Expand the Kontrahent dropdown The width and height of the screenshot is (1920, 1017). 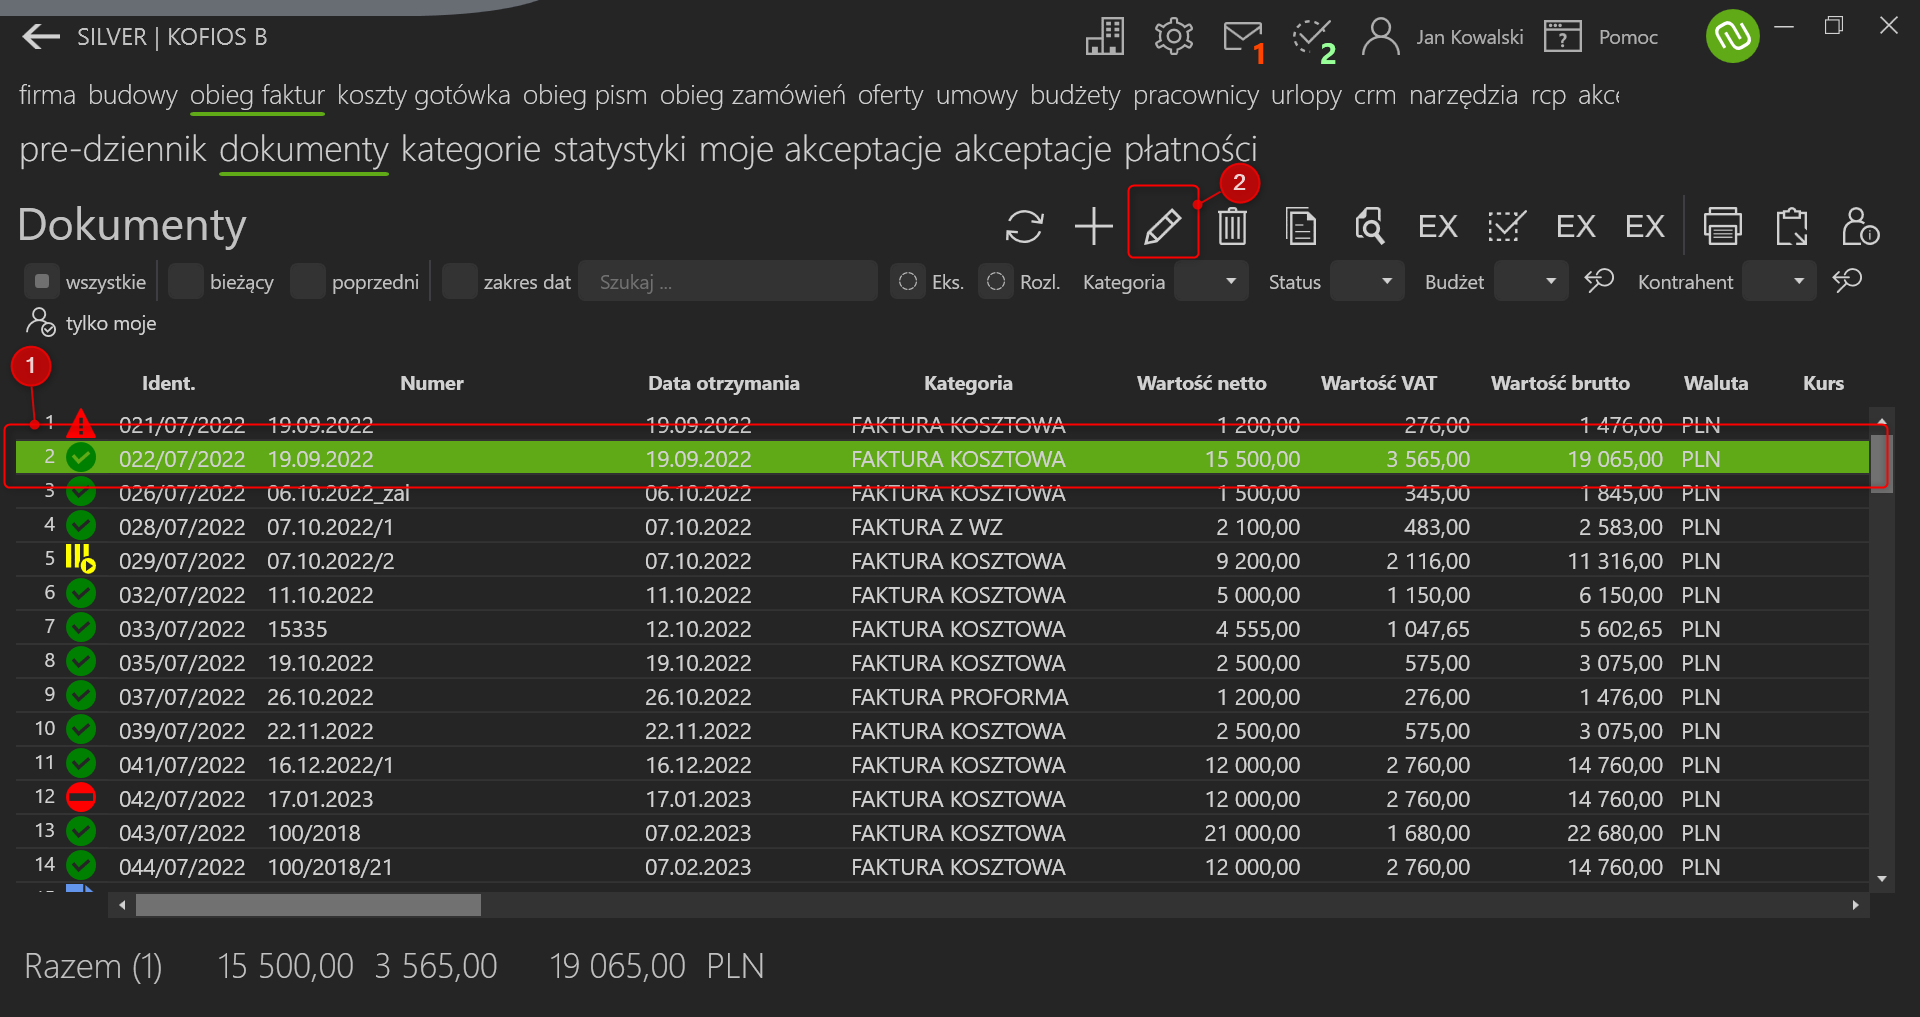1779,281
